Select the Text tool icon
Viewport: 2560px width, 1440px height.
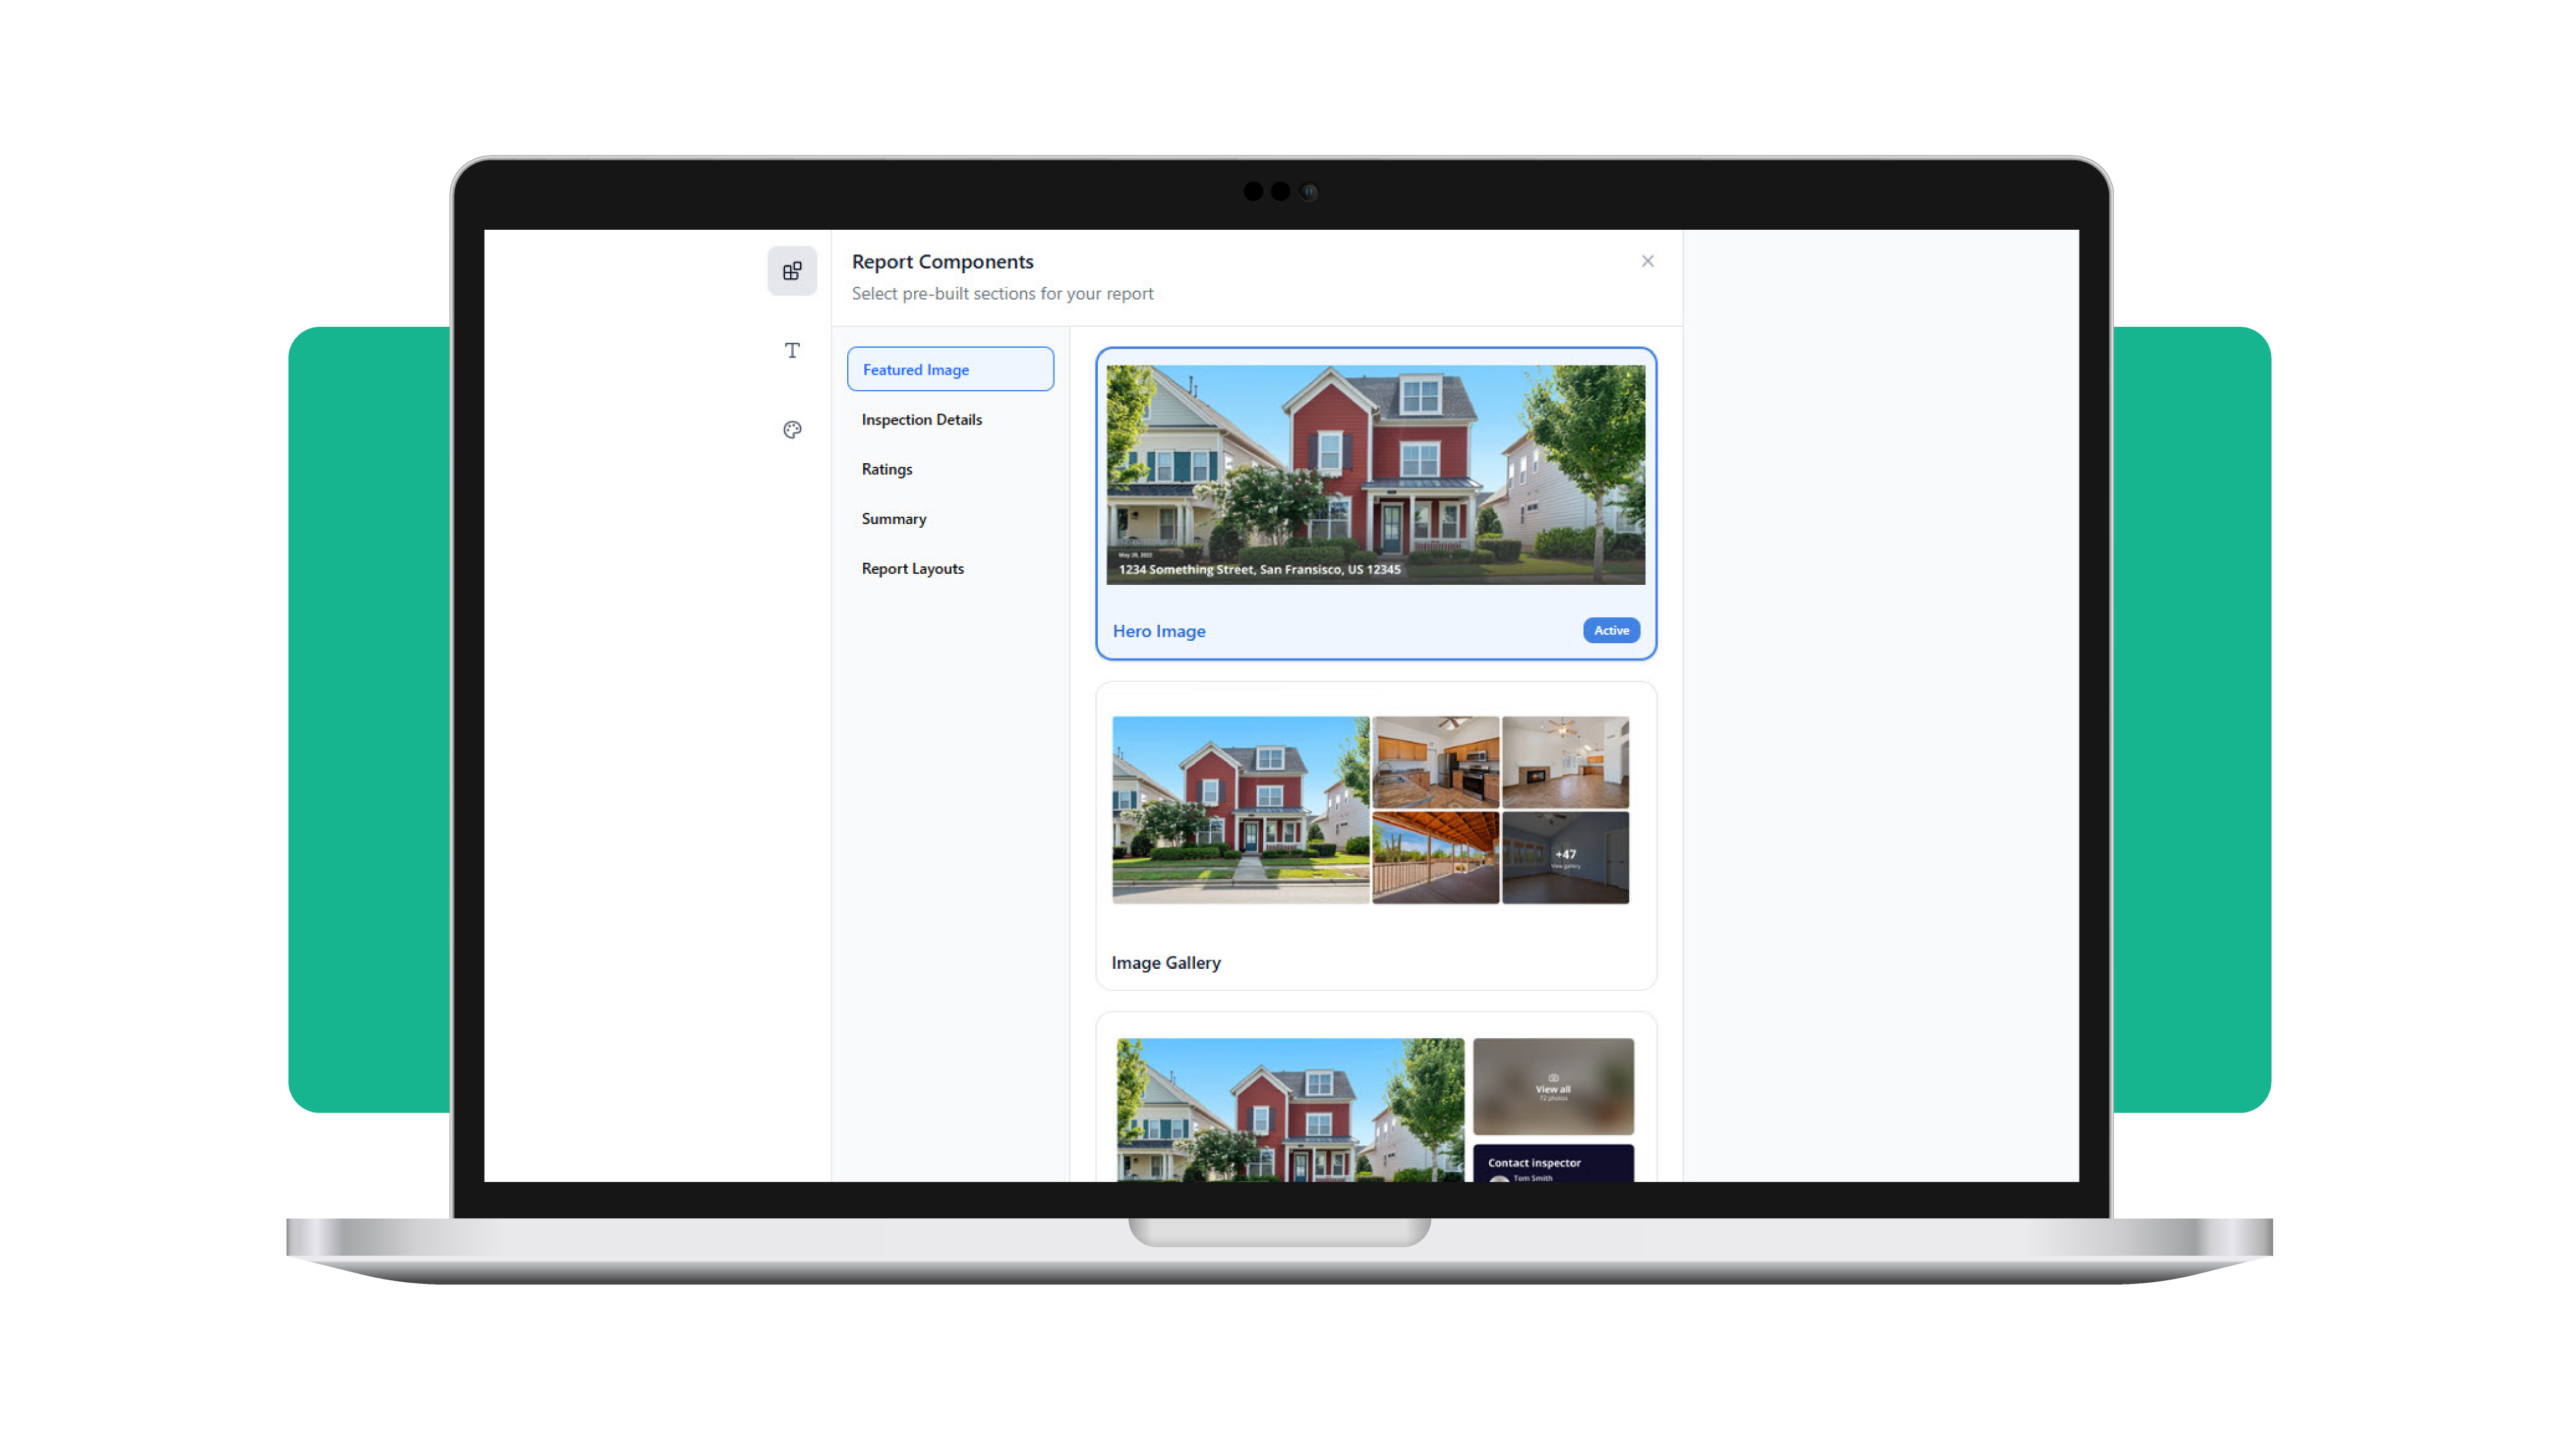[792, 350]
